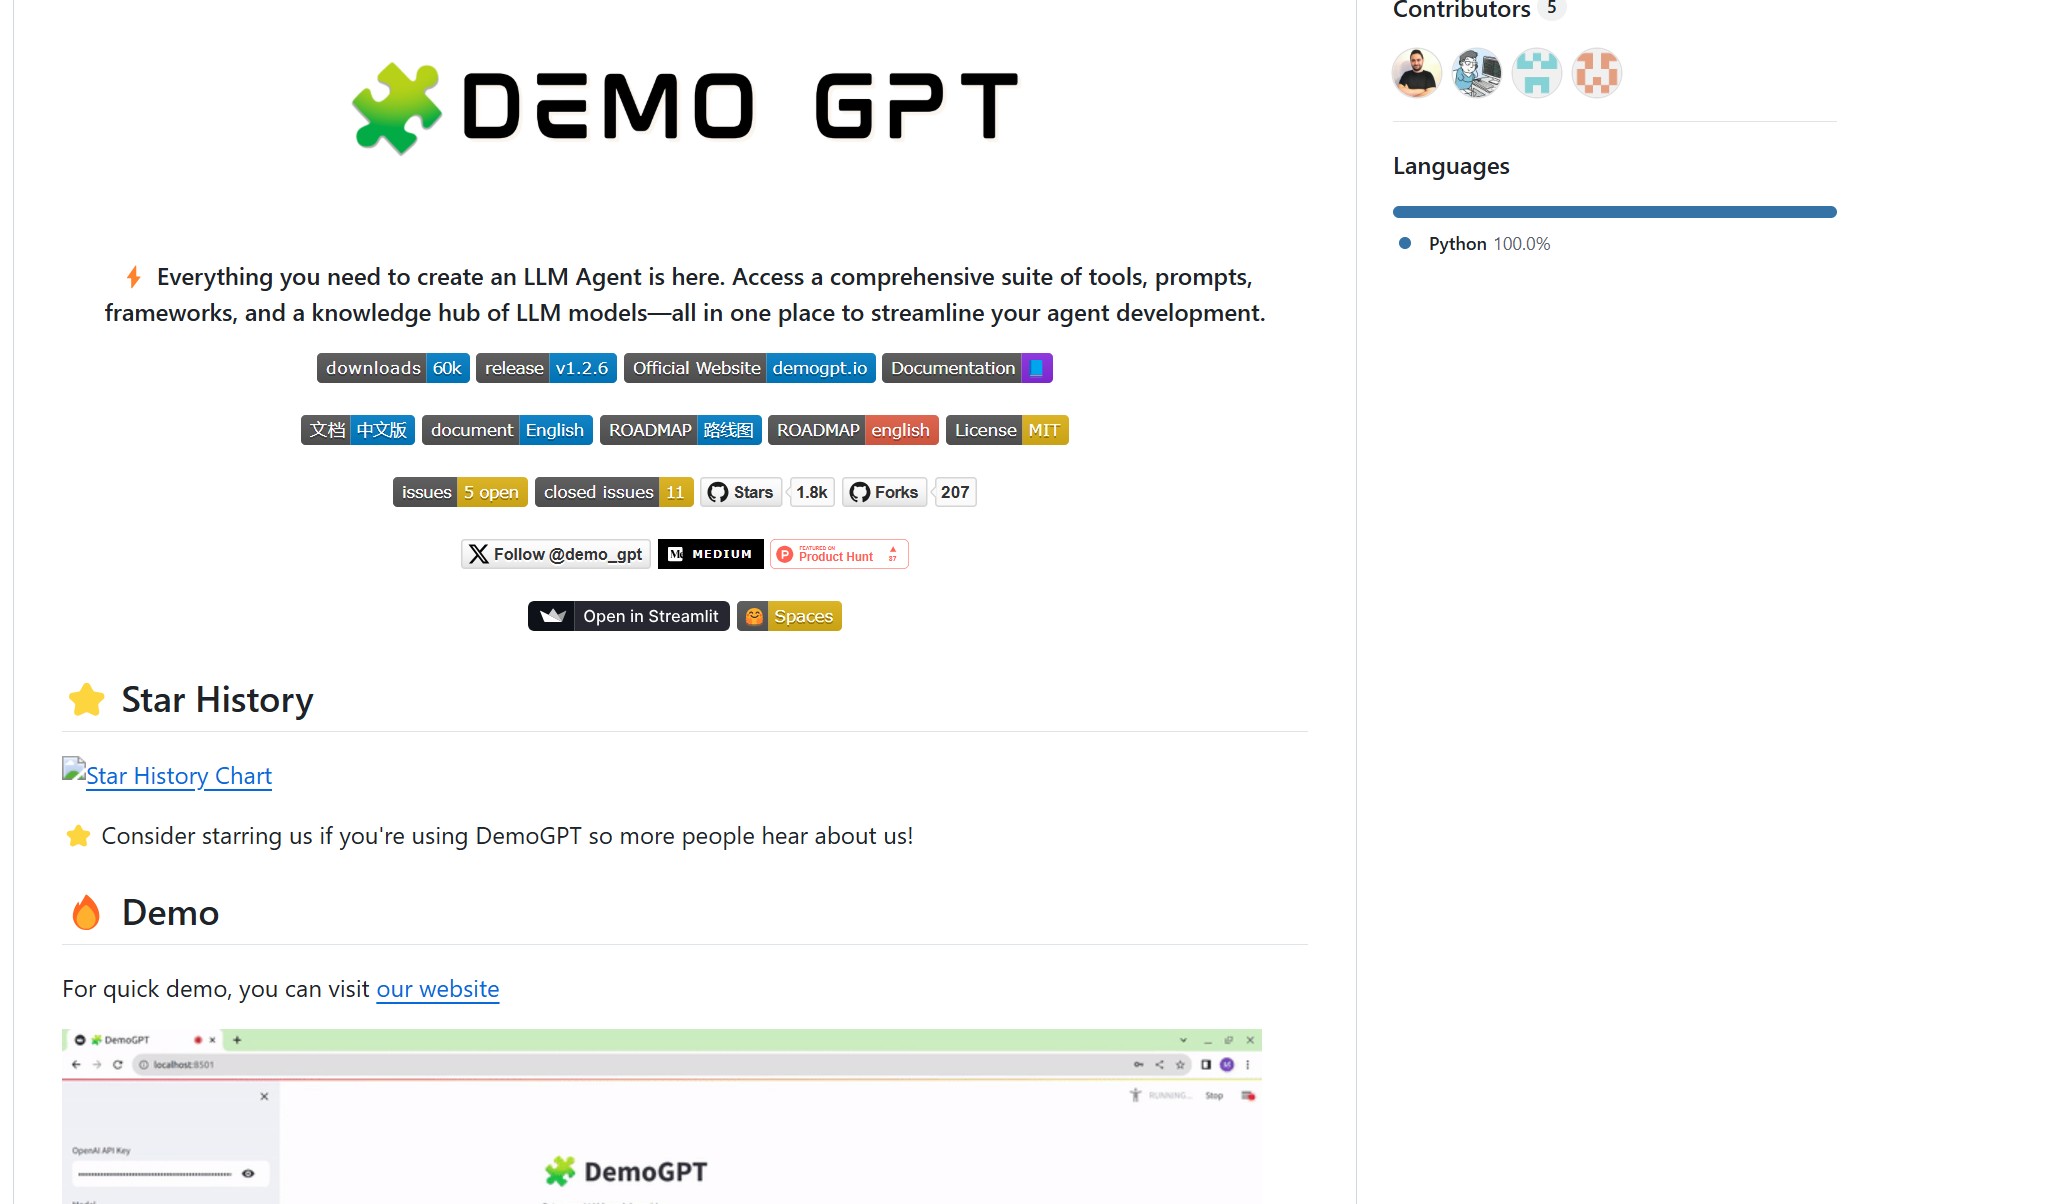Toggle the 中文版 documentation language option
Viewport: 2056px width, 1204px height.
pos(378,429)
